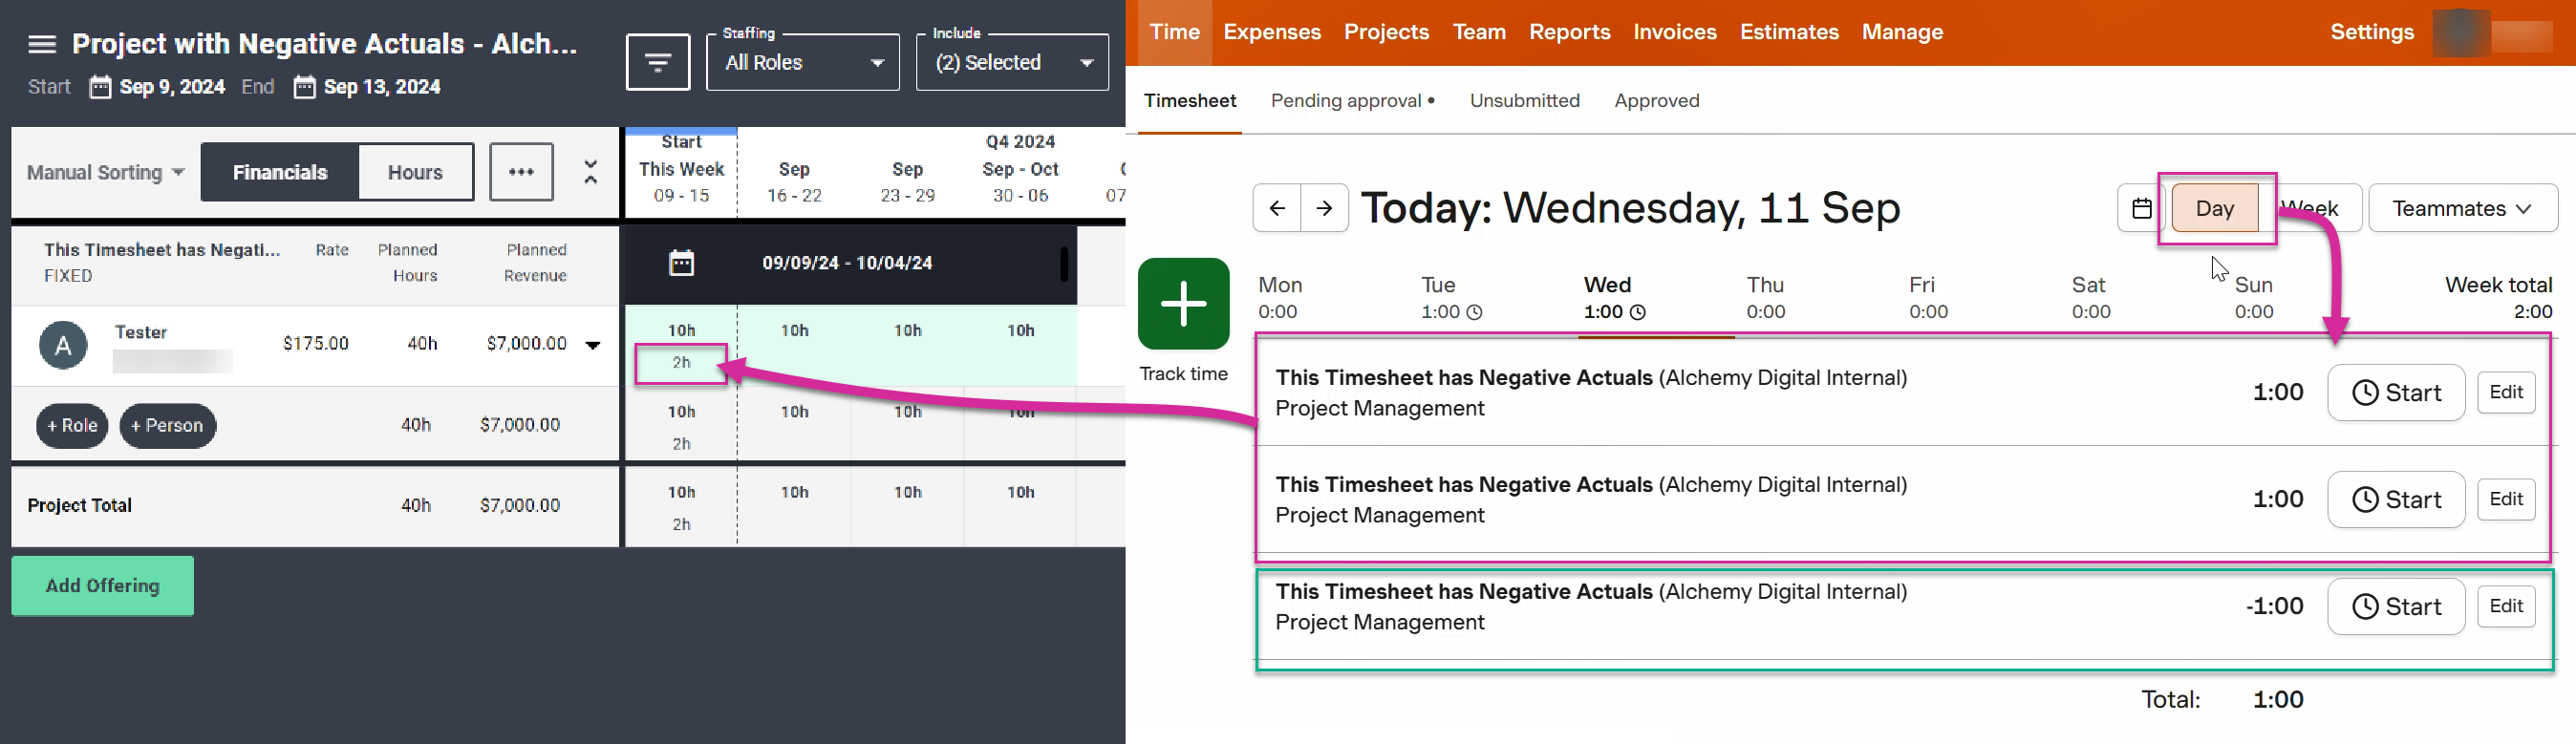Open the Include (2) Selected dropdown
Viewport: 2576px width, 744px height.
click(1012, 62)
